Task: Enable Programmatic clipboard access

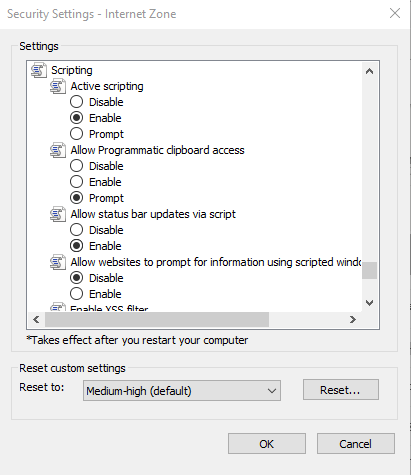Action: tap(76, 182)
